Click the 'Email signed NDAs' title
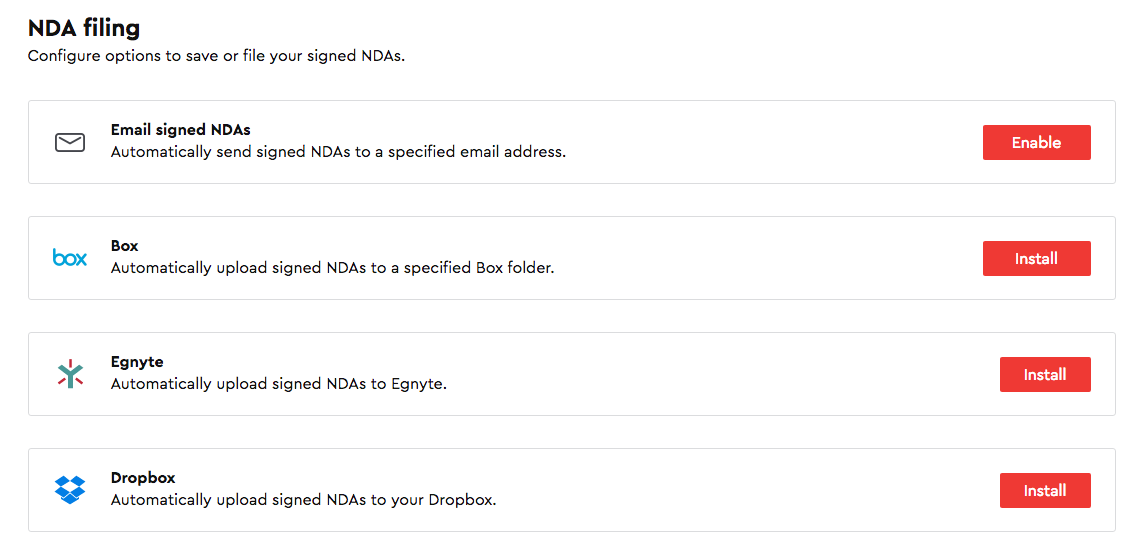Screen dimensions: 1139x557 [x=180, y=130]
